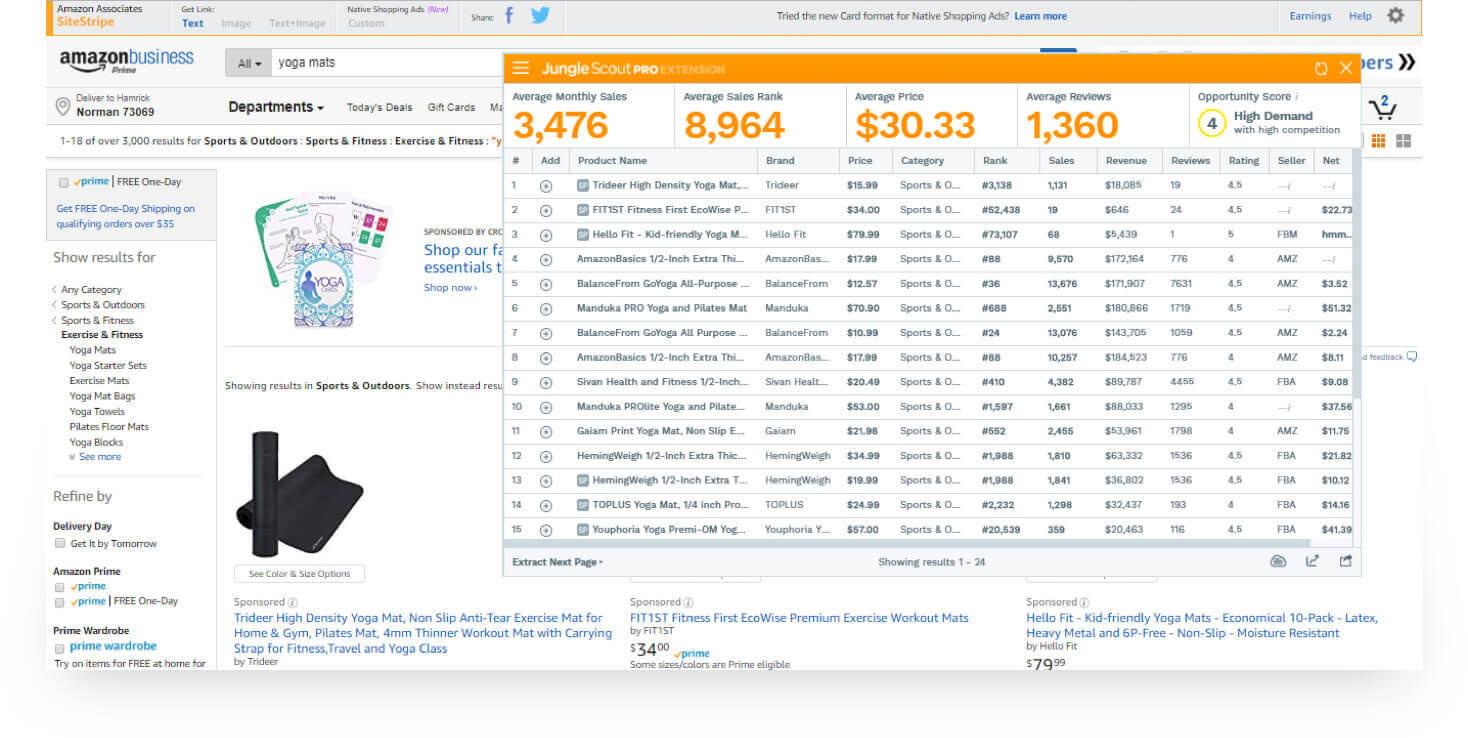
Task: Add the Sivan Health and Fitness product
Action: point(546,382)
